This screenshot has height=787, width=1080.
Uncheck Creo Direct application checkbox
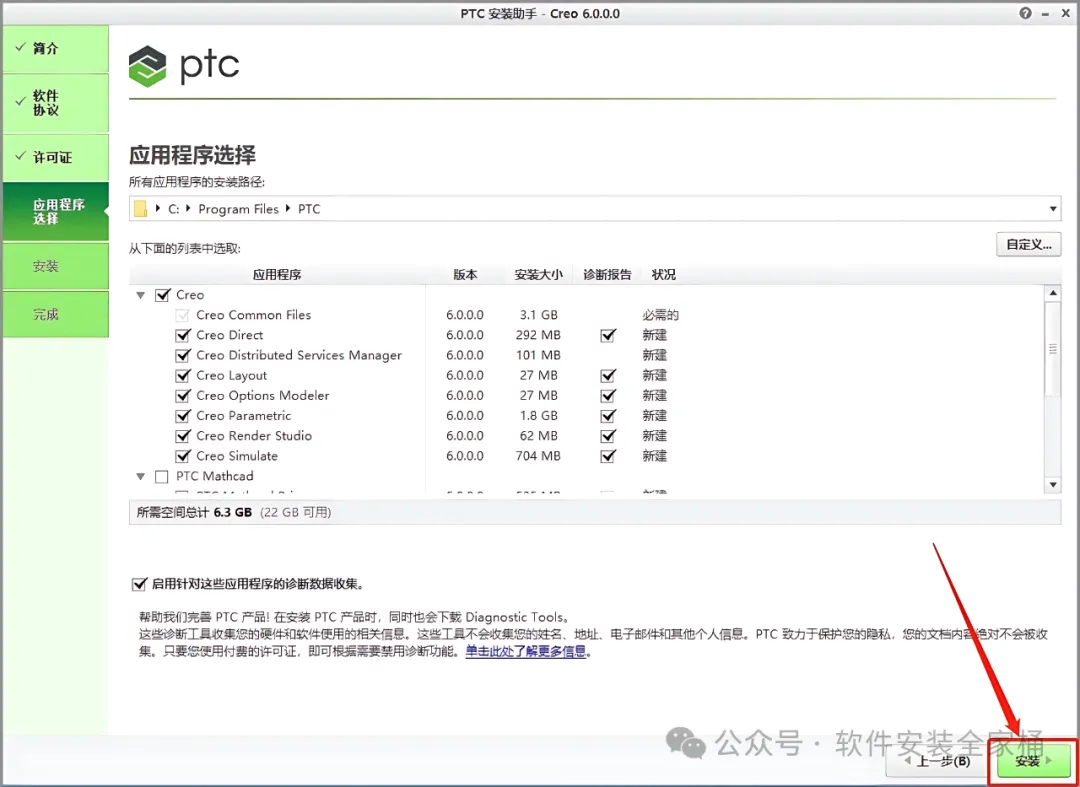[183, 335]
